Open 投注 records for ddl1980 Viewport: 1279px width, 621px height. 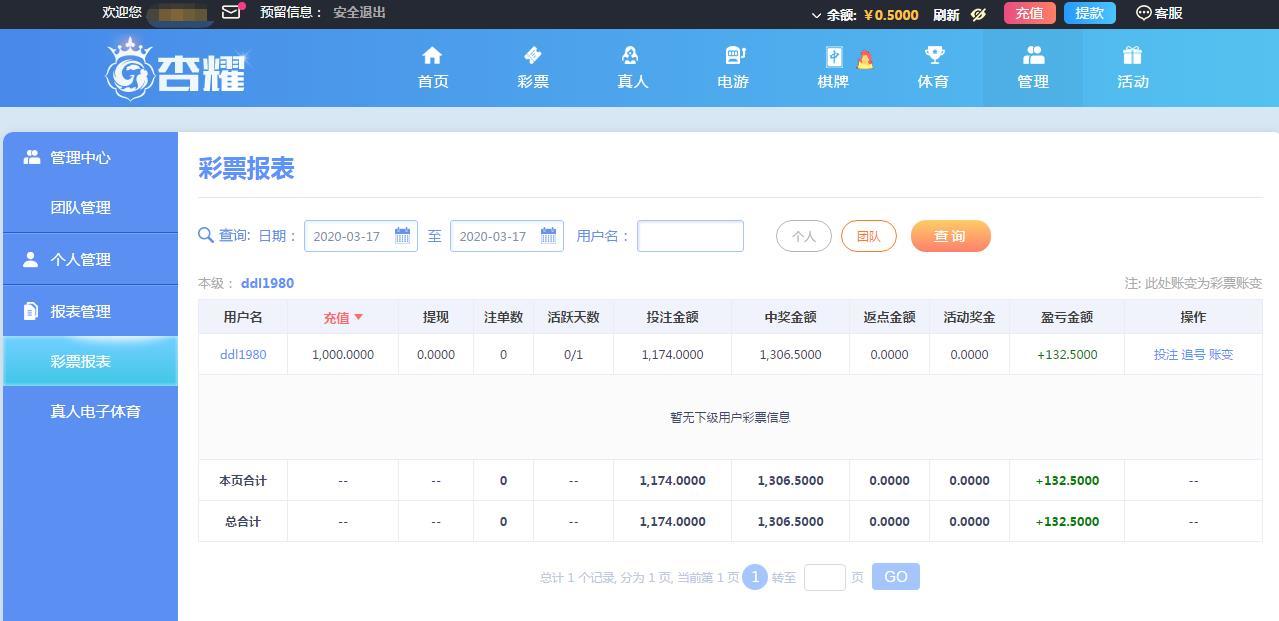coord(1165,354)
